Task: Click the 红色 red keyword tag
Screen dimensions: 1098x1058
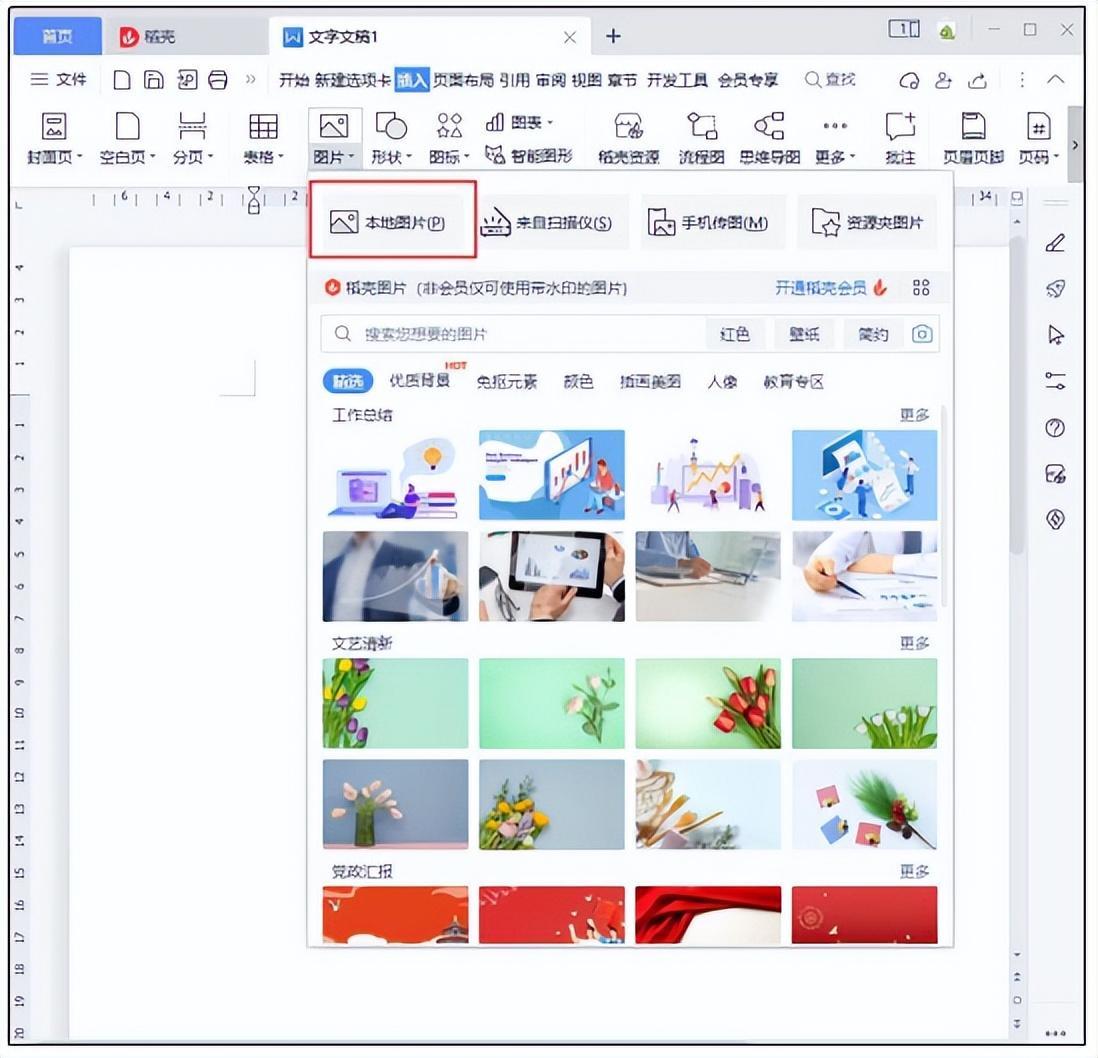Action: 735,334
